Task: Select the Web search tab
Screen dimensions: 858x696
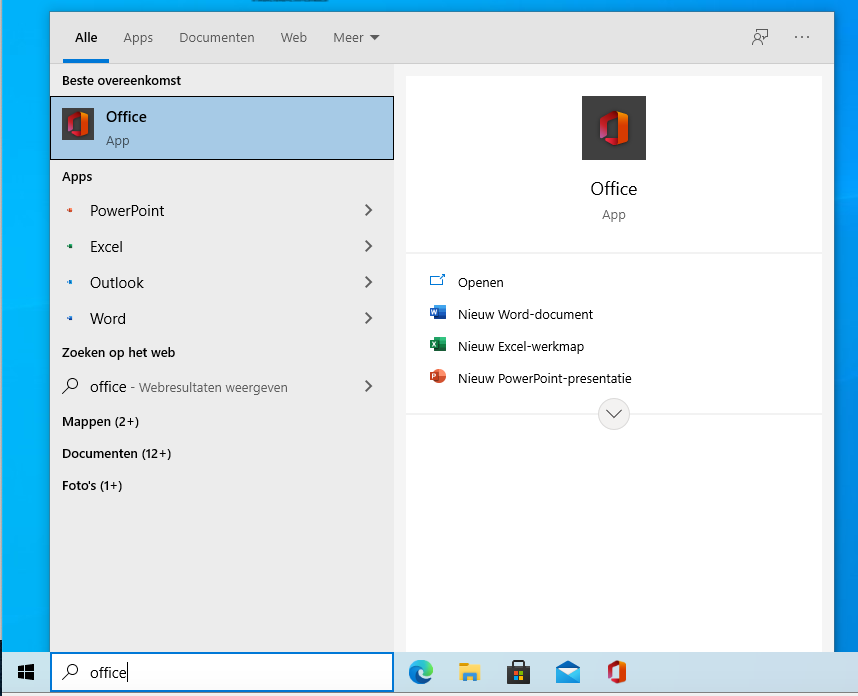Action: [x=293, y=37]
